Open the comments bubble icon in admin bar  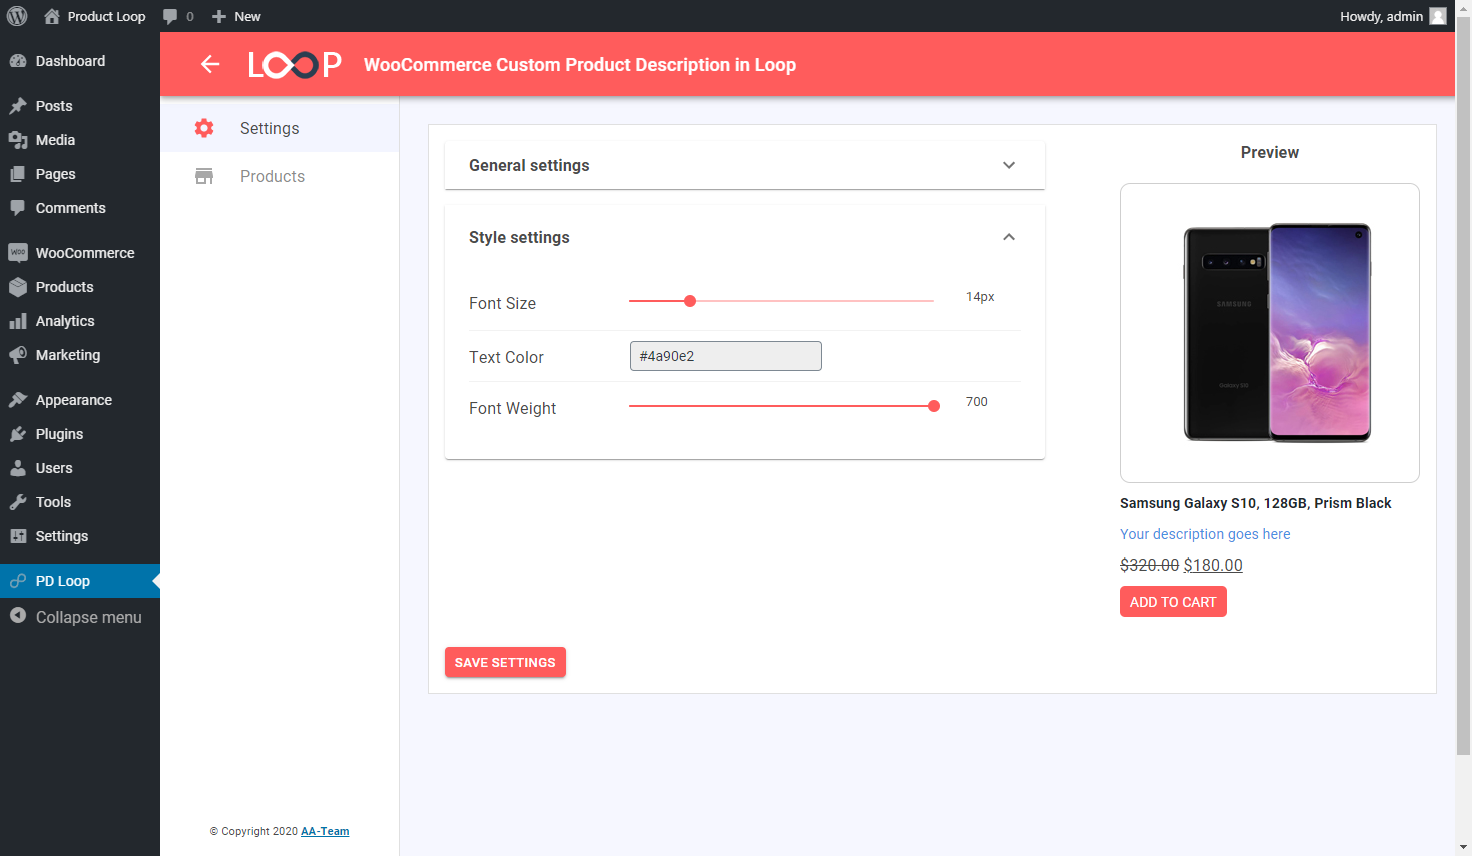(x=170, y=16)
